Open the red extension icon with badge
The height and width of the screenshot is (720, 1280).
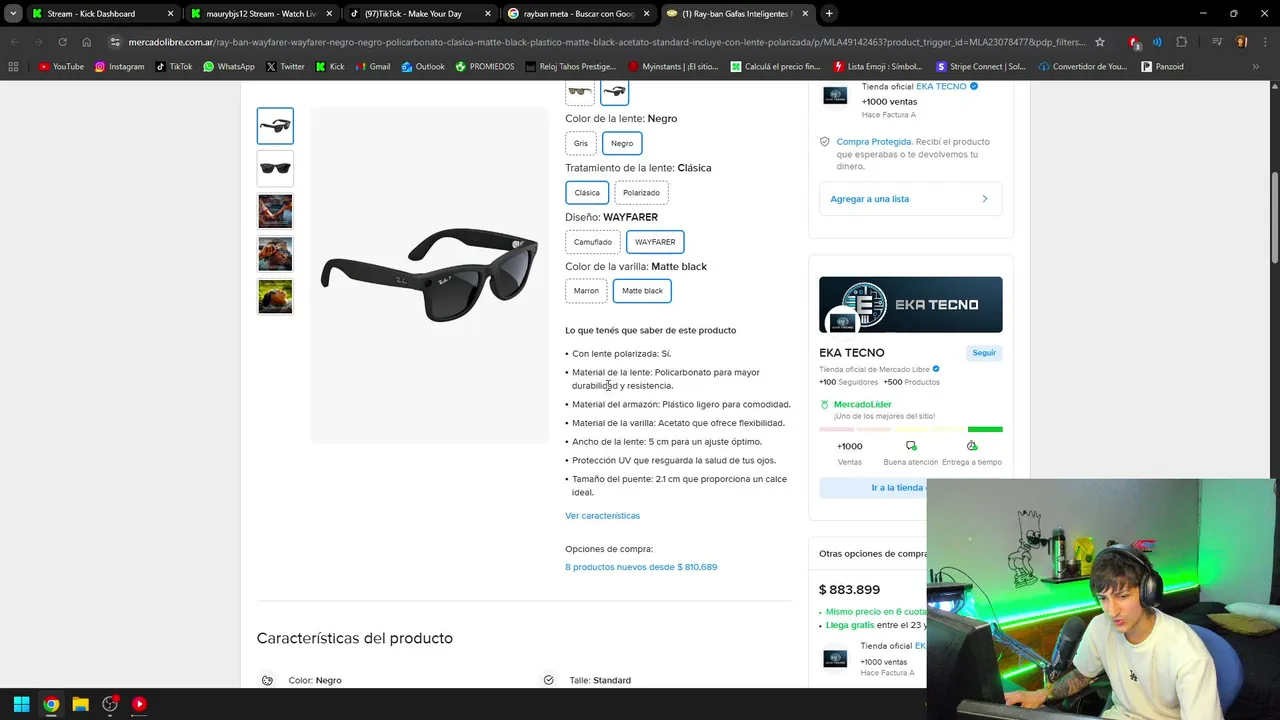tap(1134, 42)
